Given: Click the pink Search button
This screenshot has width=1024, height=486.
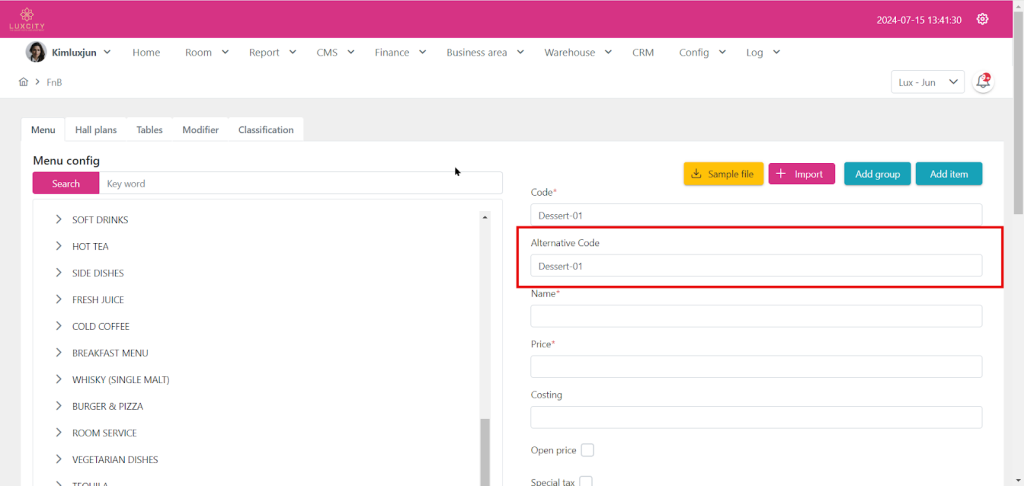Looking at the screenshot, I should click(66, 184).
